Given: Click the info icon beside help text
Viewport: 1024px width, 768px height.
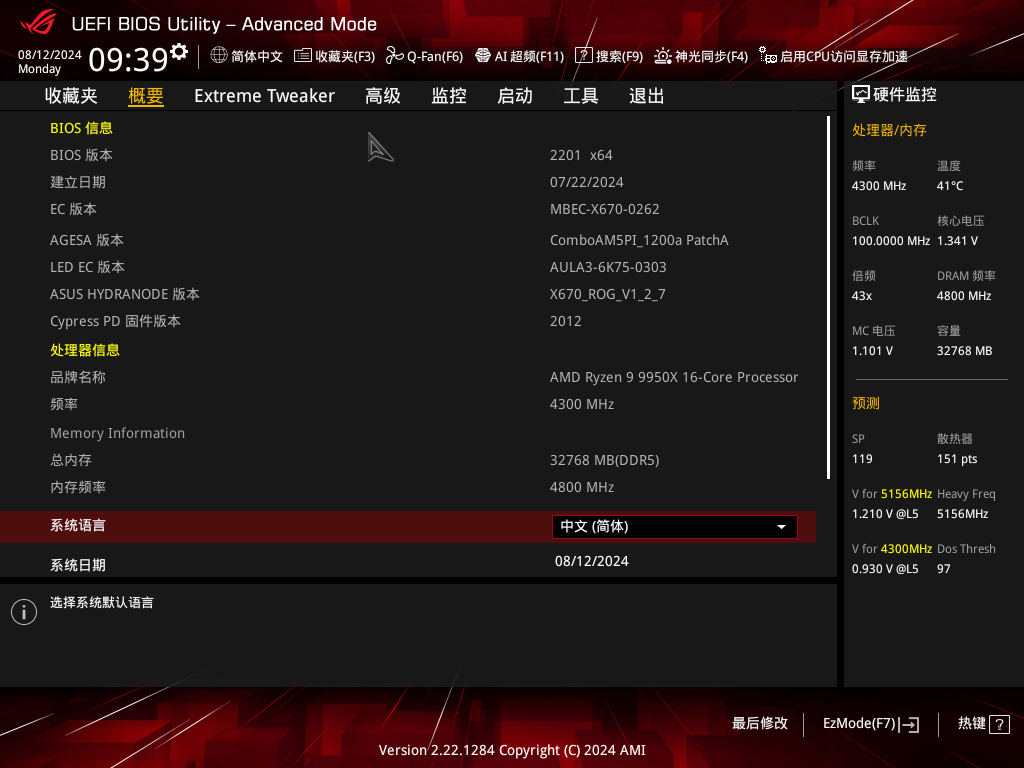Looking at the screenshot, I should pyautogui.click(x=24, y=612).
